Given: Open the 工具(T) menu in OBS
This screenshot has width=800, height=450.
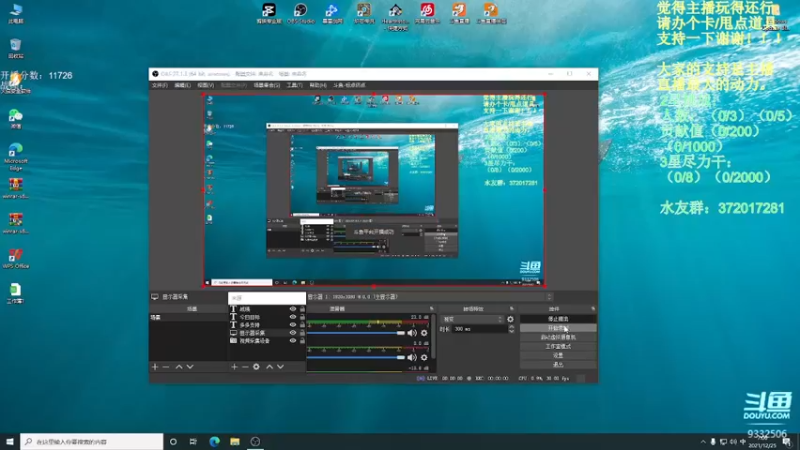Looking at the screenshot, I should pyautogui.click(x=294, y=85).
